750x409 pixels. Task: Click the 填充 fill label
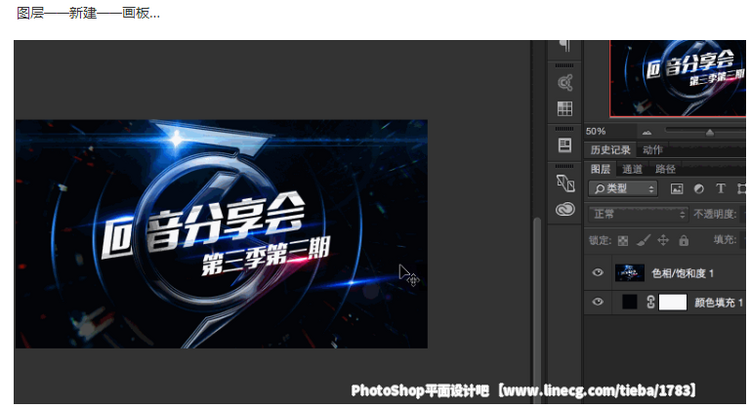(725, 240)
